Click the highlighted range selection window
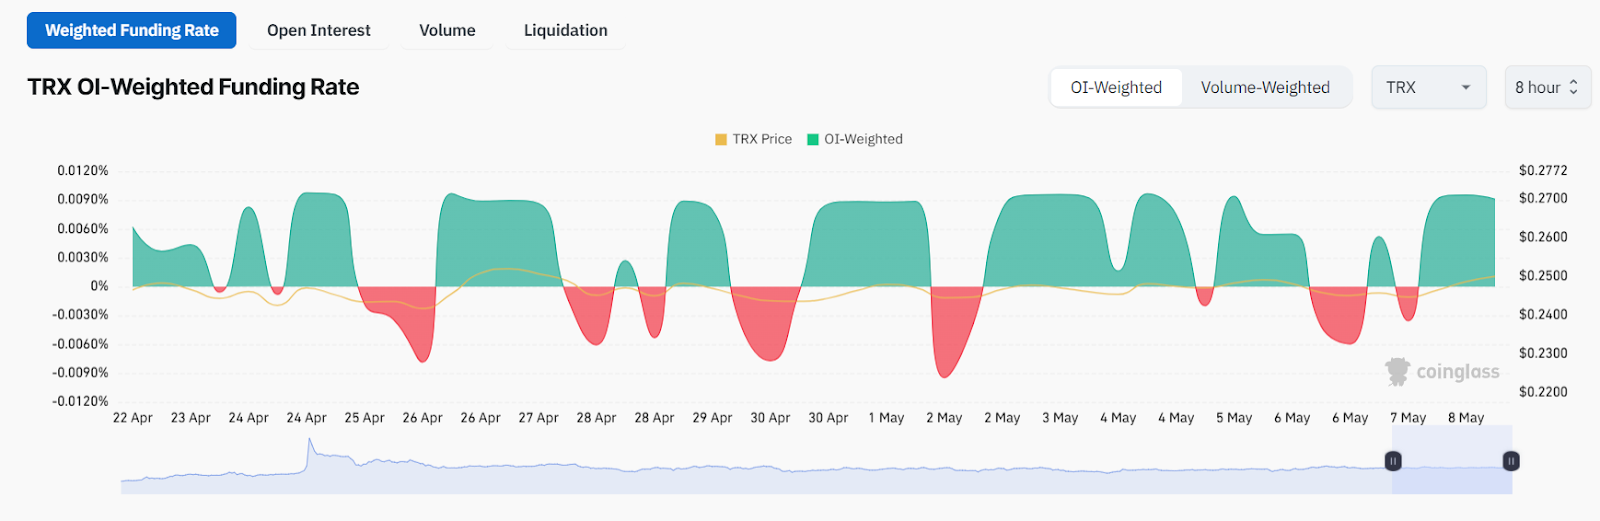The image size is (1600, 521). [1452, 460]
